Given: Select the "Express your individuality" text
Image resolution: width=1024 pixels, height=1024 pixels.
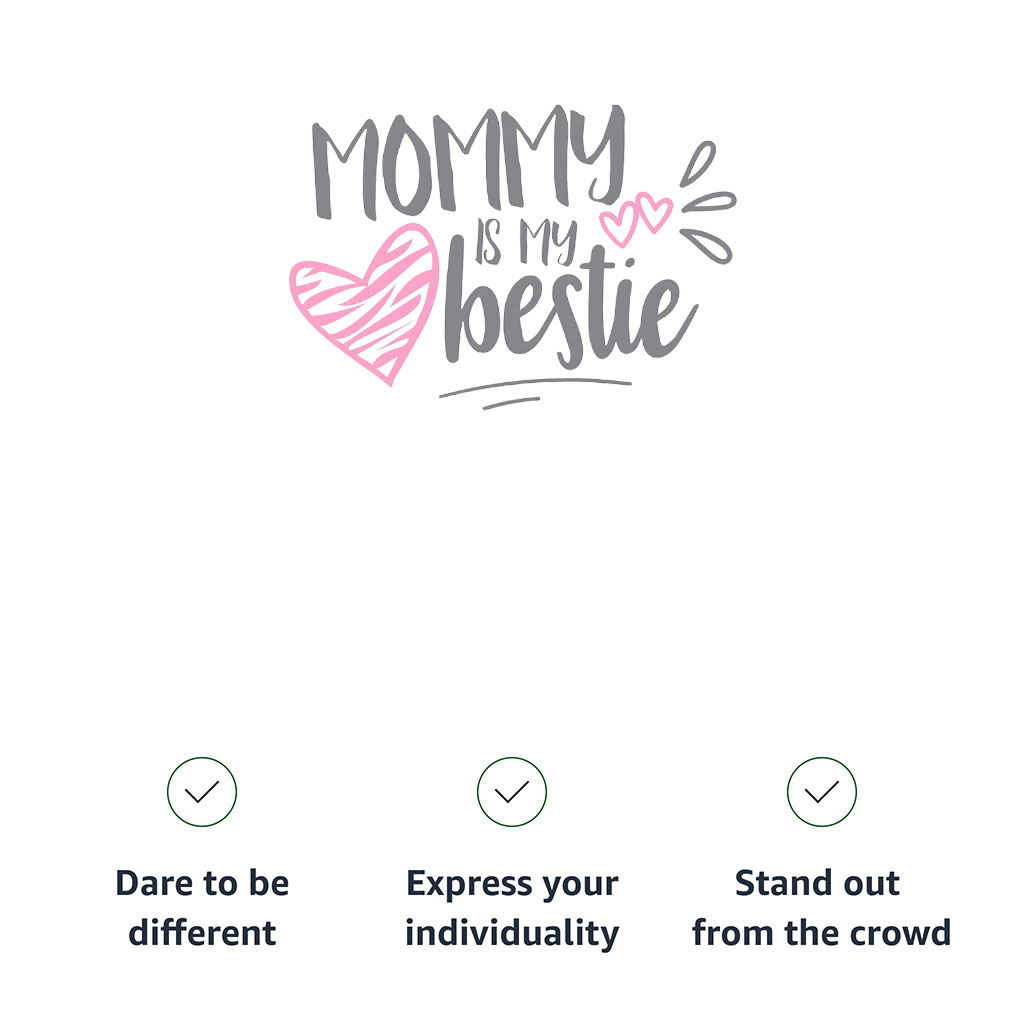Looking at the screenshot, I should (x=512, y=908).
